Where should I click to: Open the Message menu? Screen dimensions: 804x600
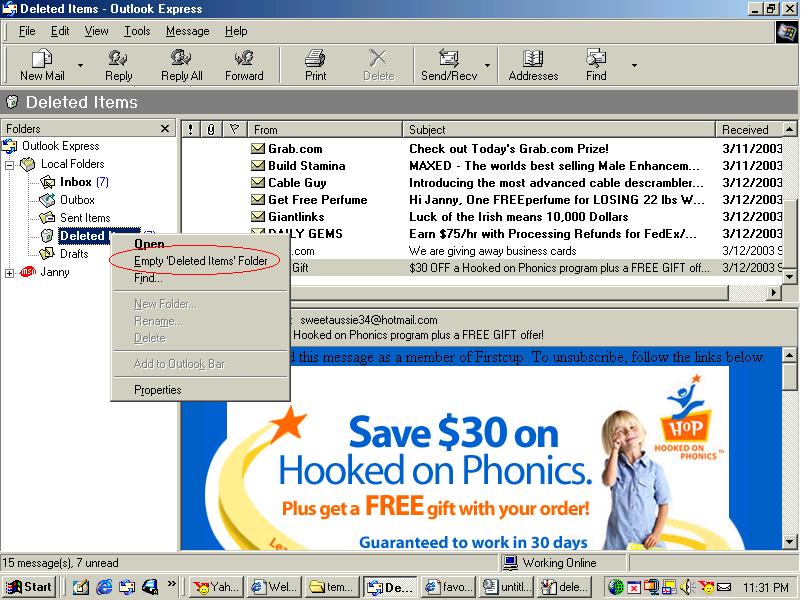[x=188, y=31]
